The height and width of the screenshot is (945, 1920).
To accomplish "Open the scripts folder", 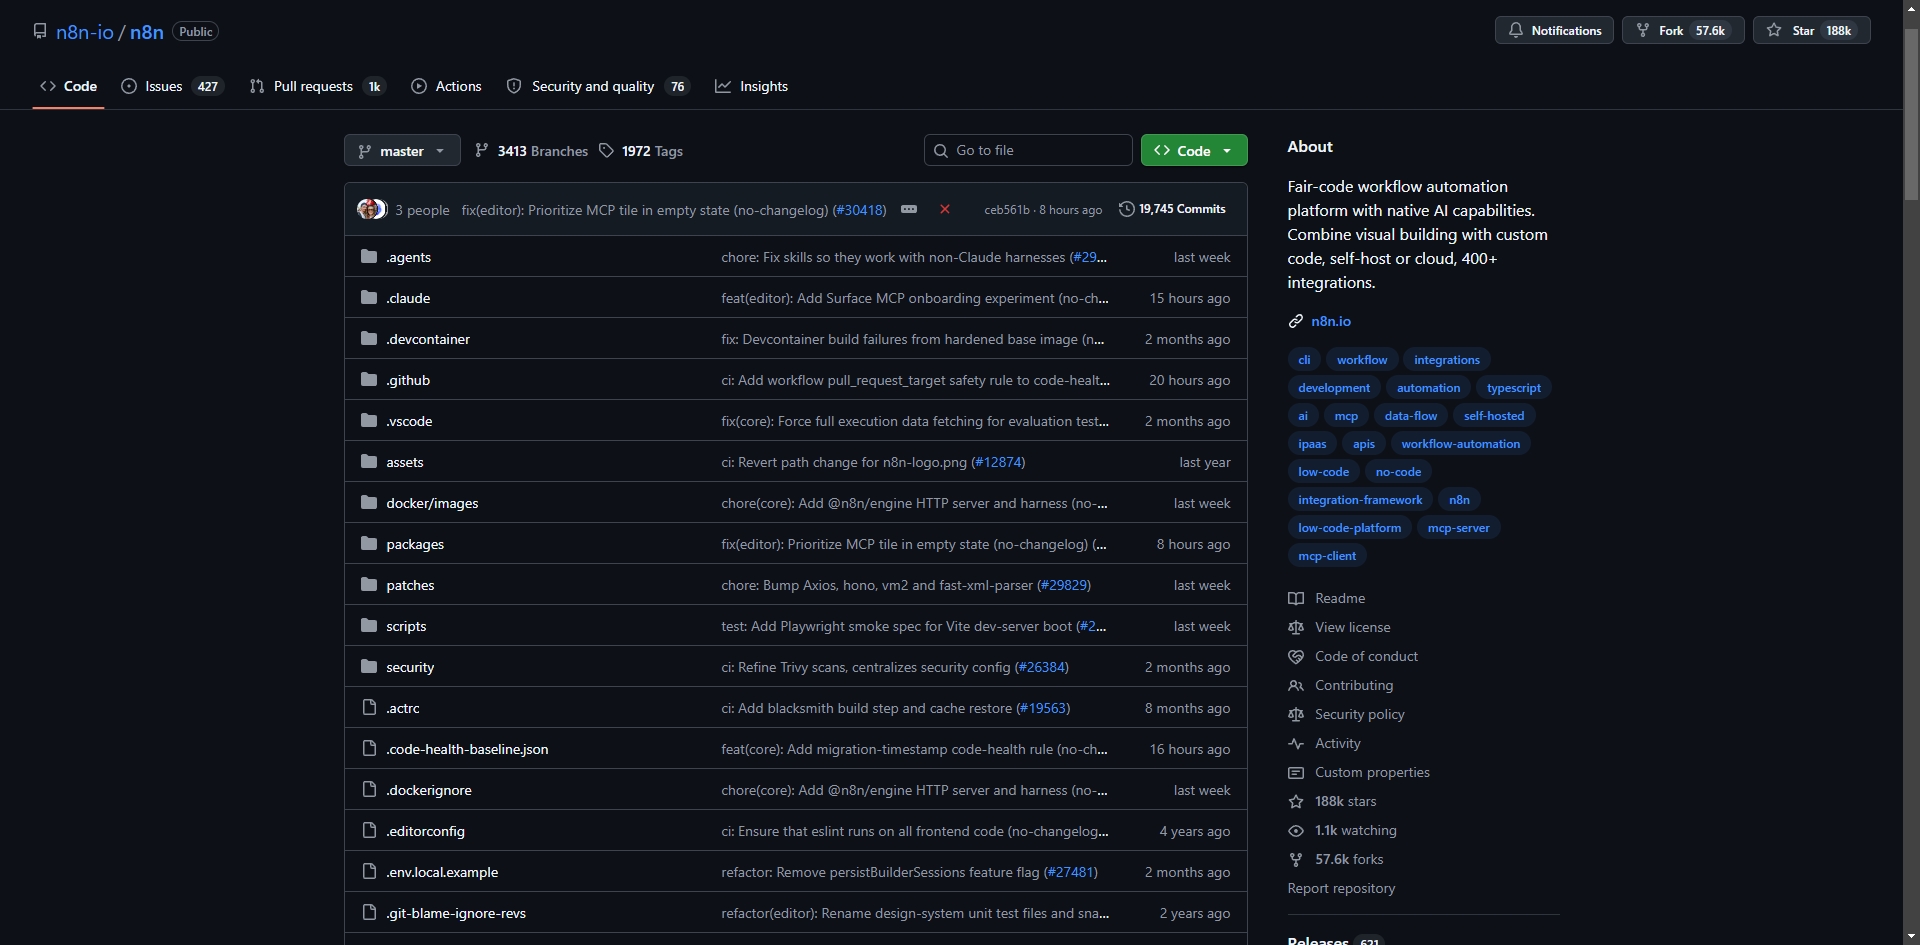I will pyautogui.click(x=406, y=626).
